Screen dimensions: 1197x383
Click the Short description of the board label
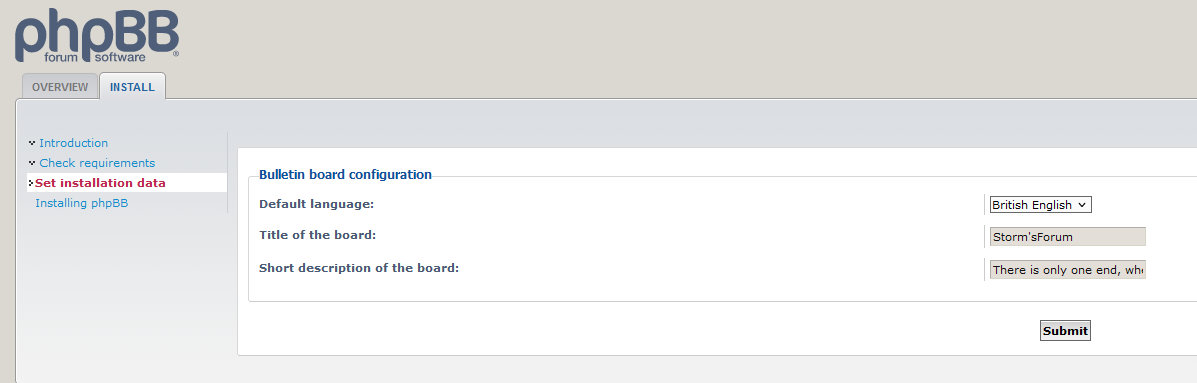[359, 268]
